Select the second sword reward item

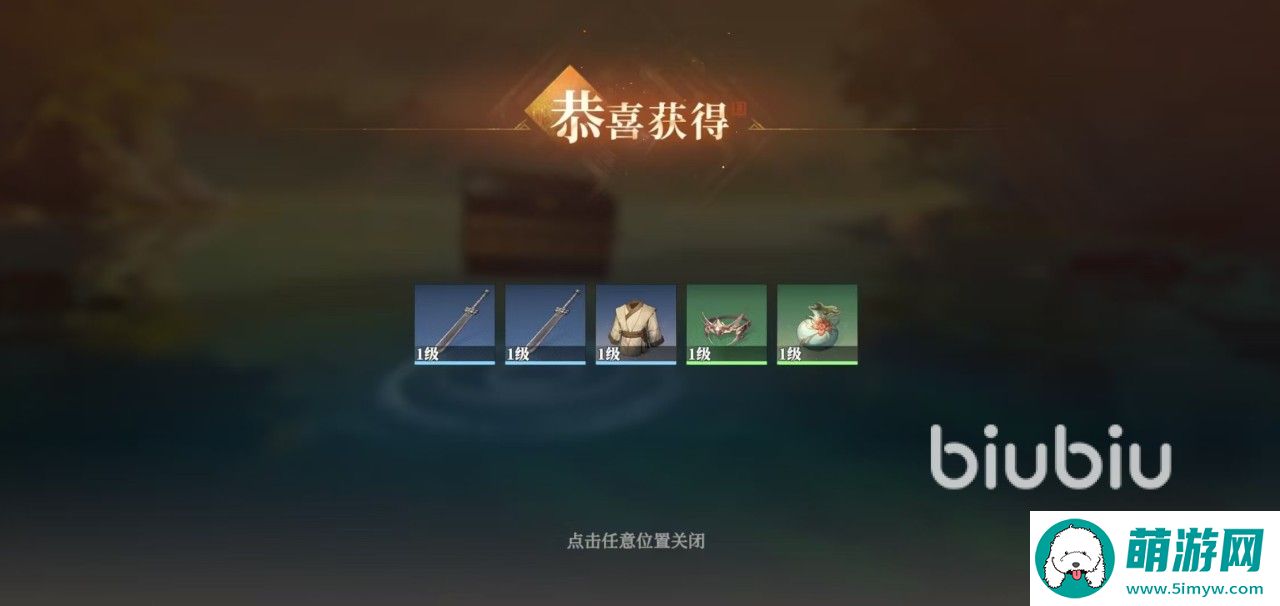point(545,324)
